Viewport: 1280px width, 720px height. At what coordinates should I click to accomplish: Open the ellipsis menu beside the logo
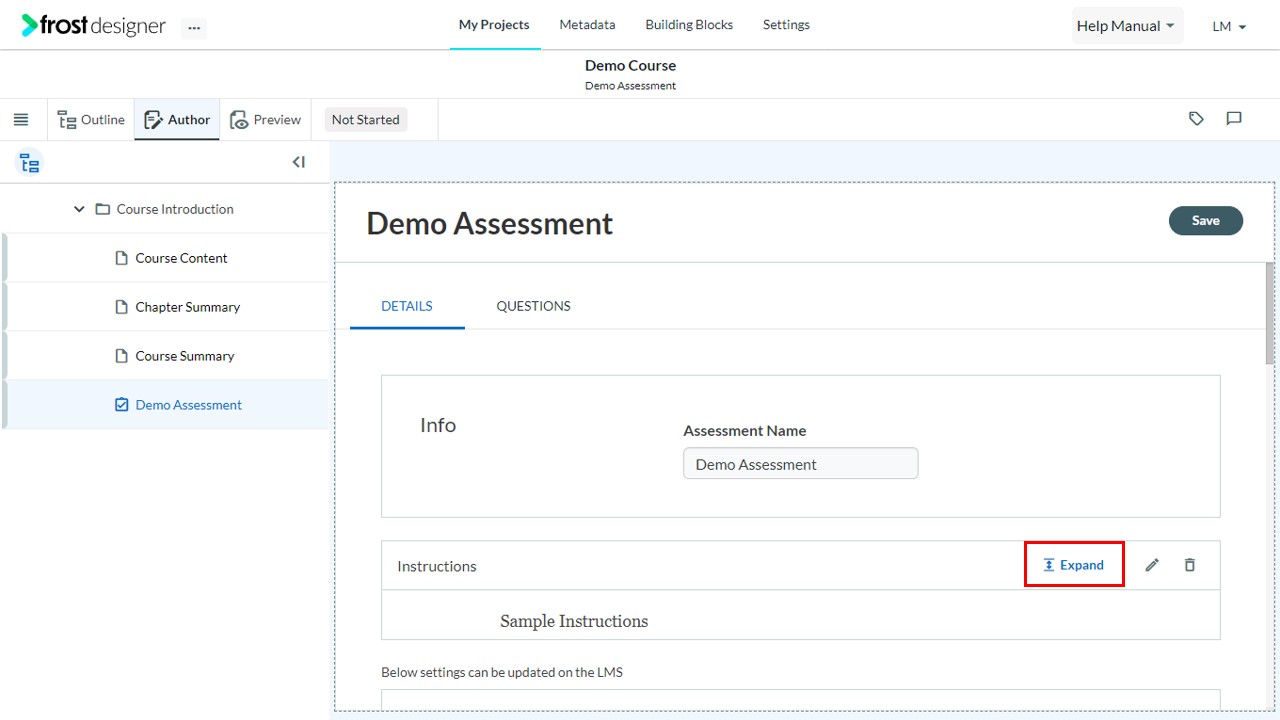pos(194,28)
